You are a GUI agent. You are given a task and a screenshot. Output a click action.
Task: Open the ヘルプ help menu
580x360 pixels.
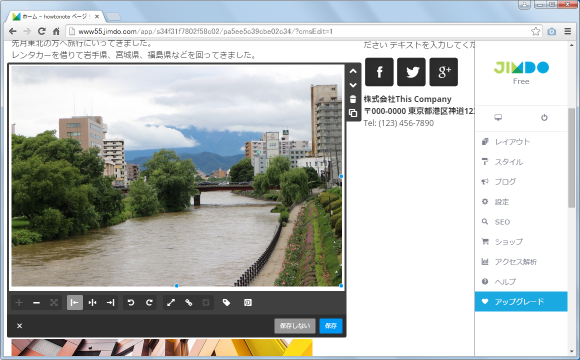[521, 282]
